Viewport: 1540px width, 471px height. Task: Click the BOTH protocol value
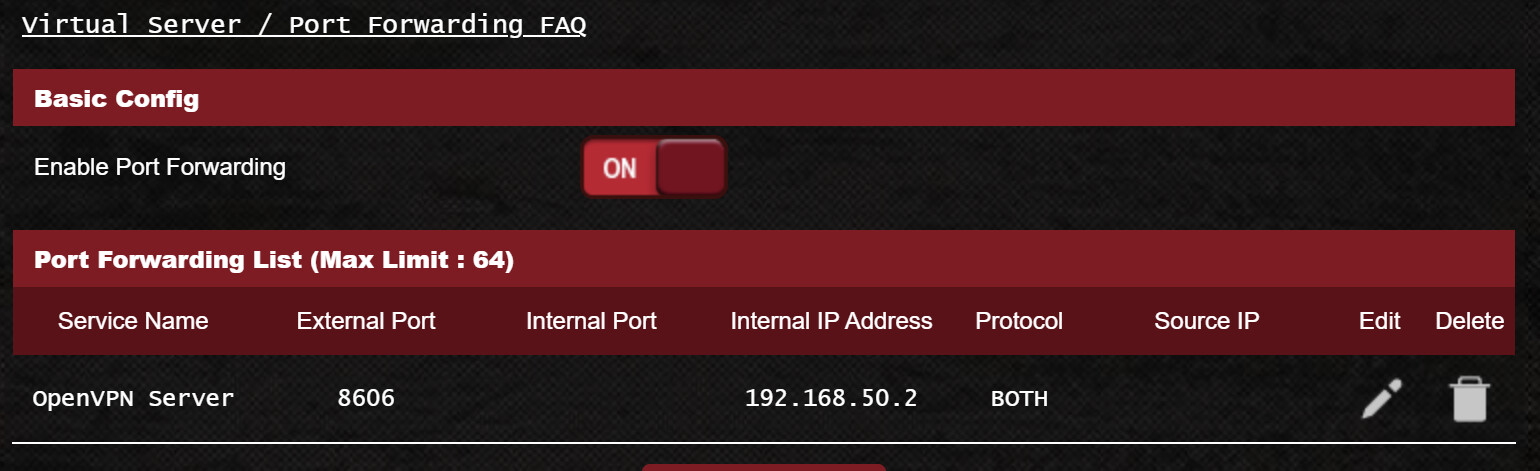(x=1019, y=399)
